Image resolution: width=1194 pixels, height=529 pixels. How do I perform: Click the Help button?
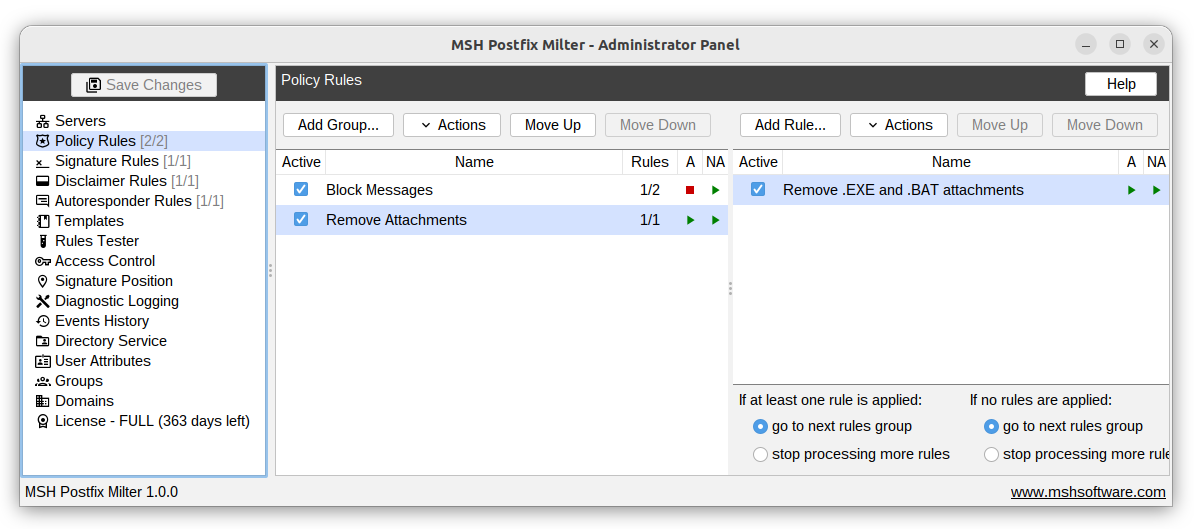[1121, 84]
